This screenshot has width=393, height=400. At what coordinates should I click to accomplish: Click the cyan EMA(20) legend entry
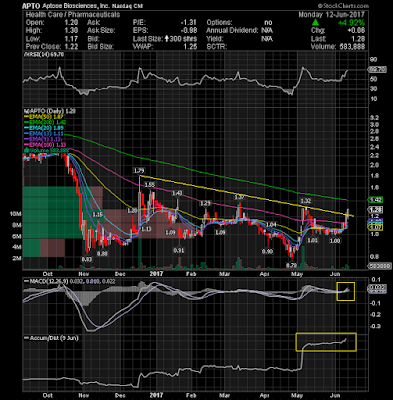click(x=43, y=128)
